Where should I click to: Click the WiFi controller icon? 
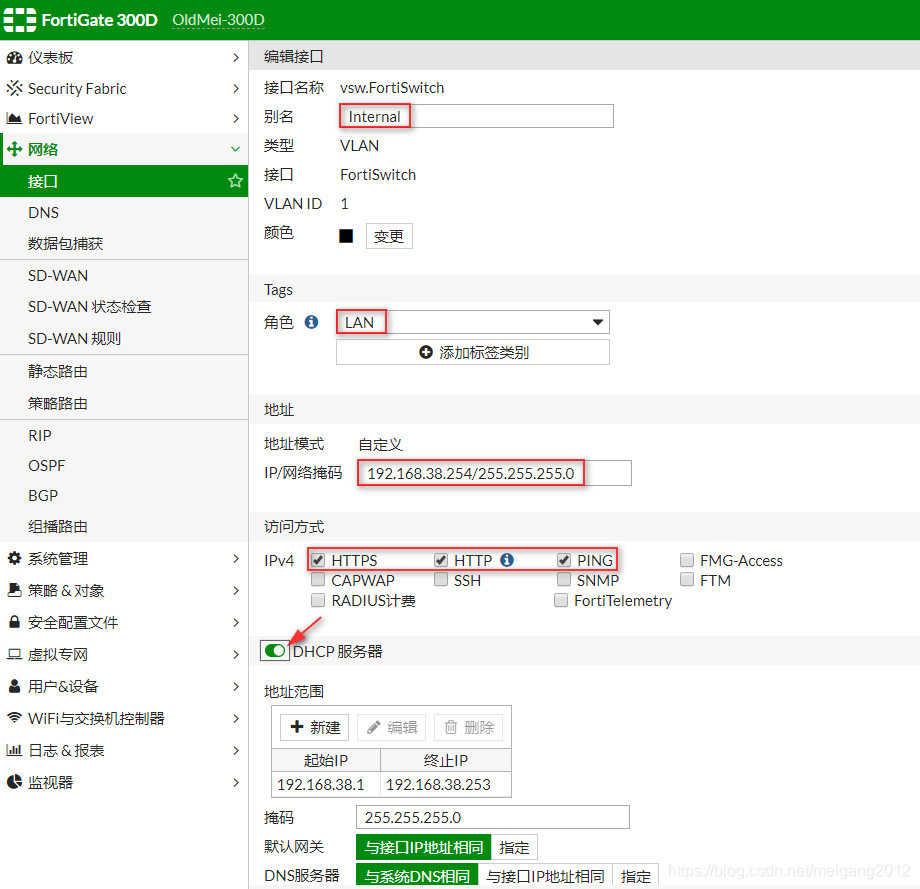point(14,718)
